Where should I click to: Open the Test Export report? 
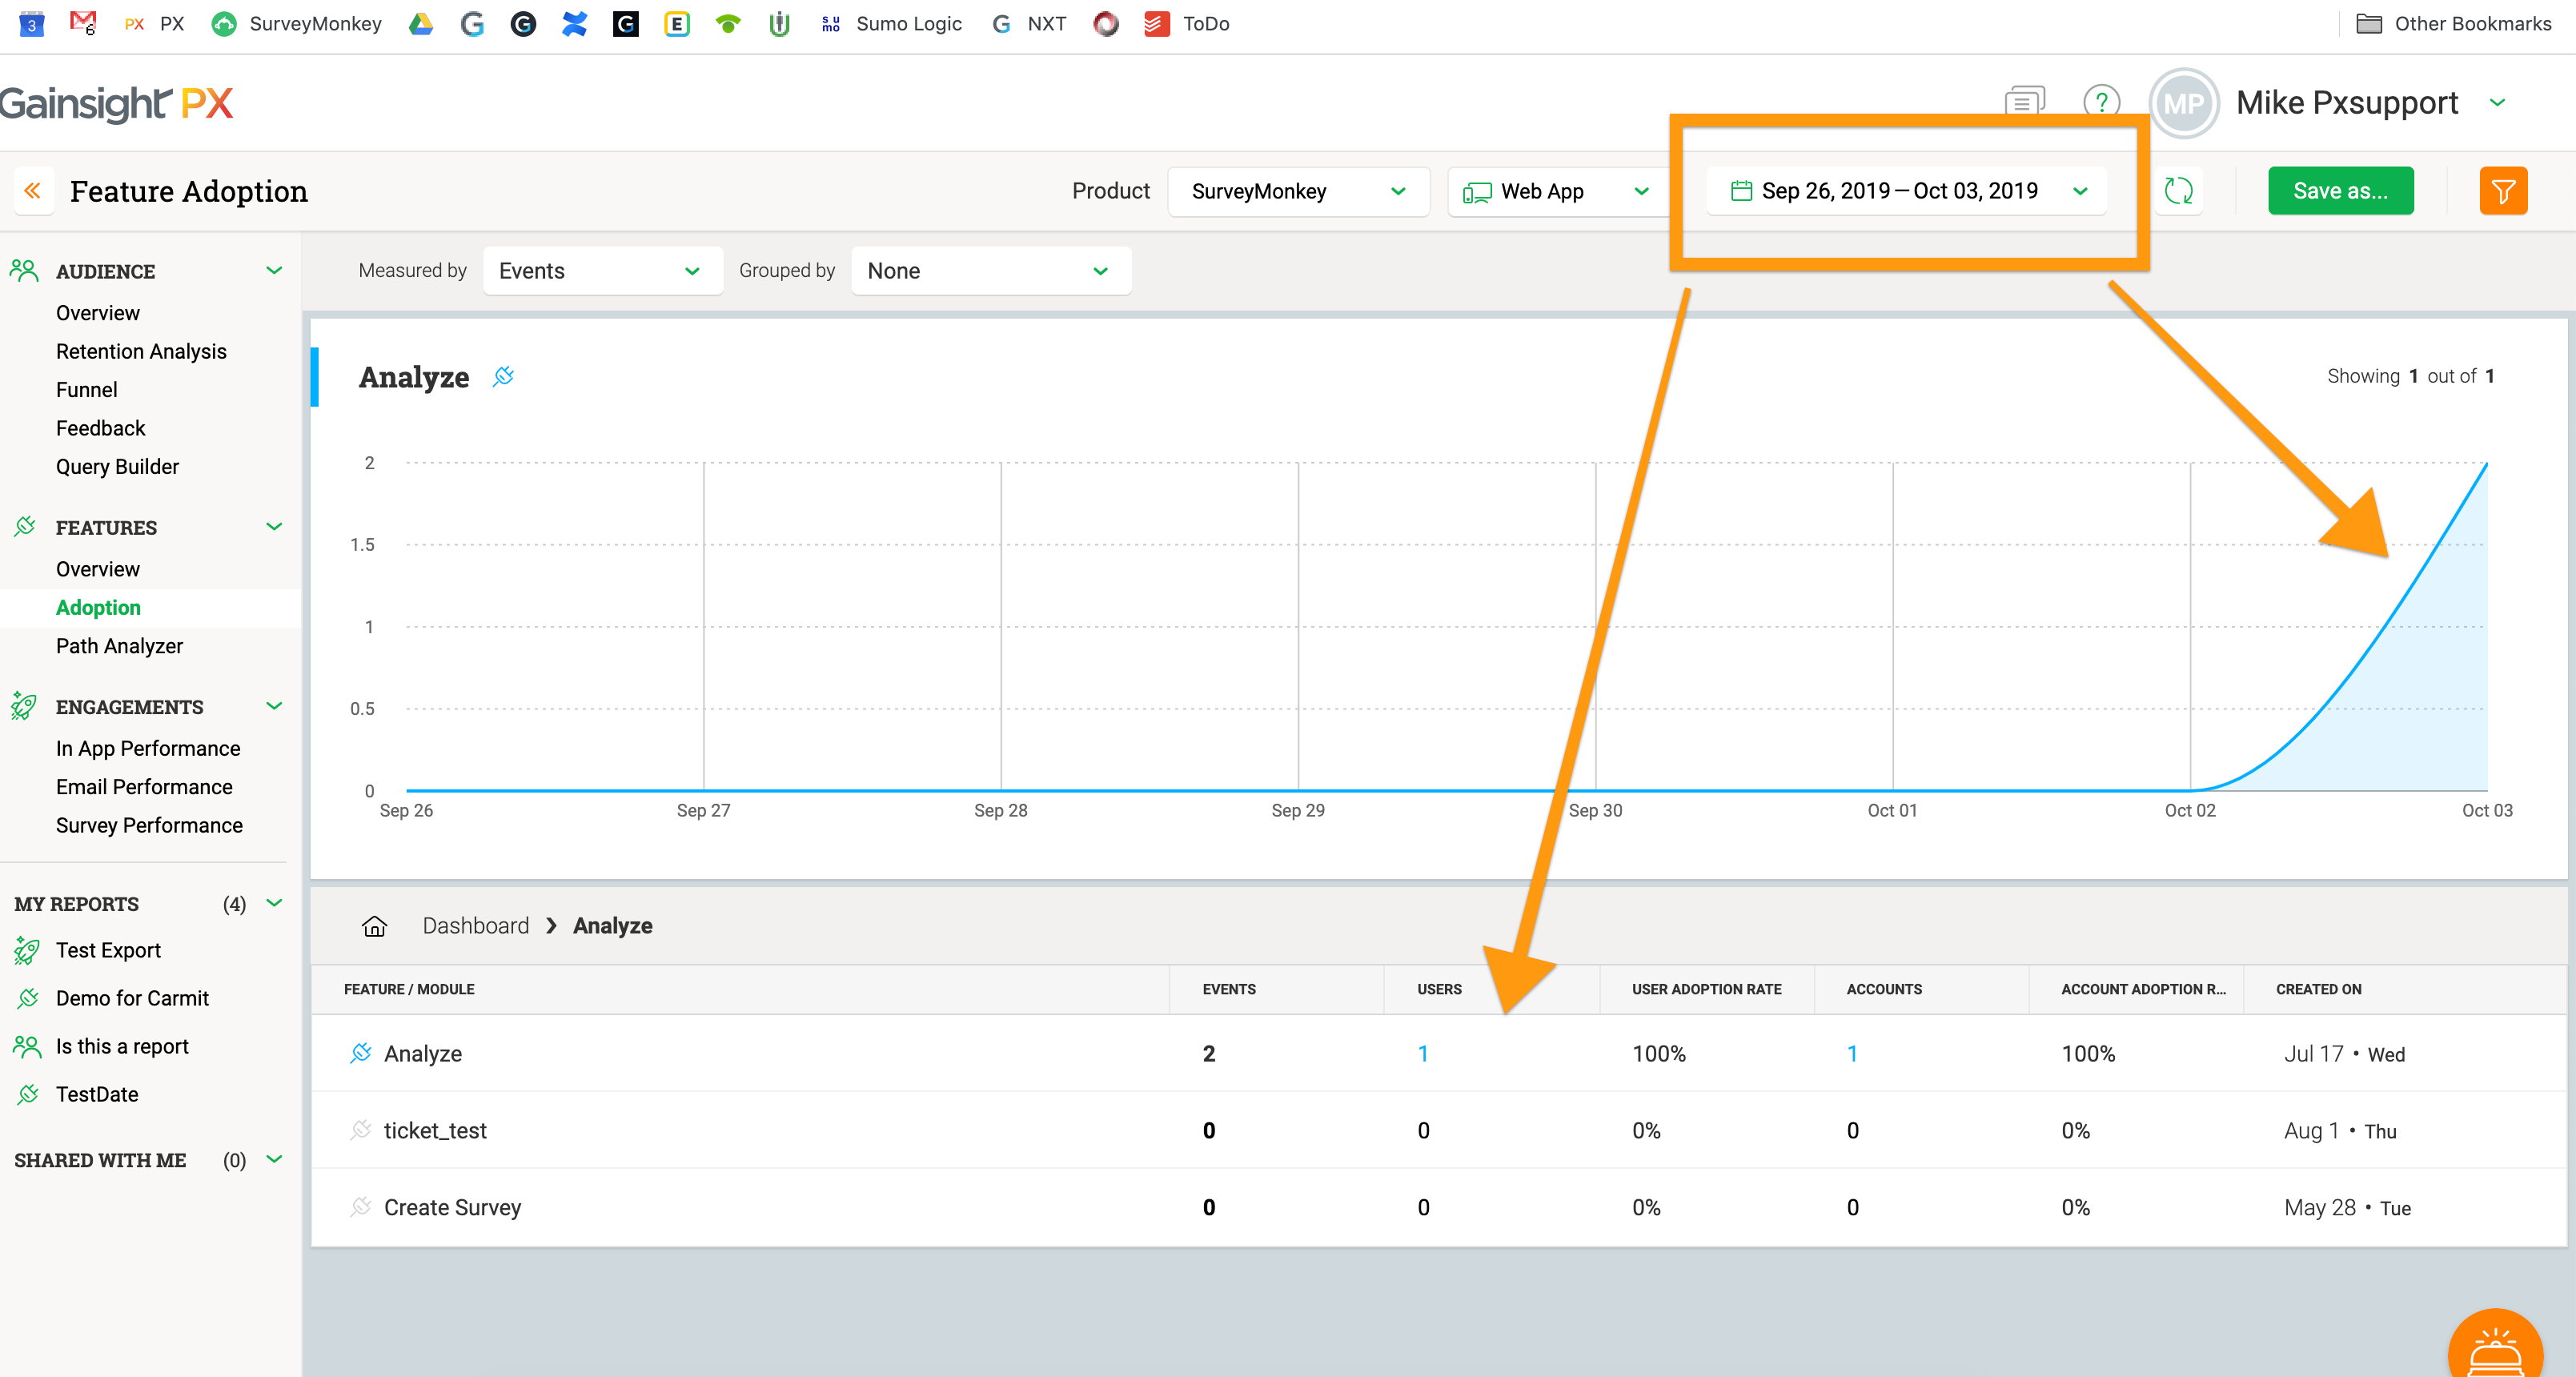pos(108,950)
